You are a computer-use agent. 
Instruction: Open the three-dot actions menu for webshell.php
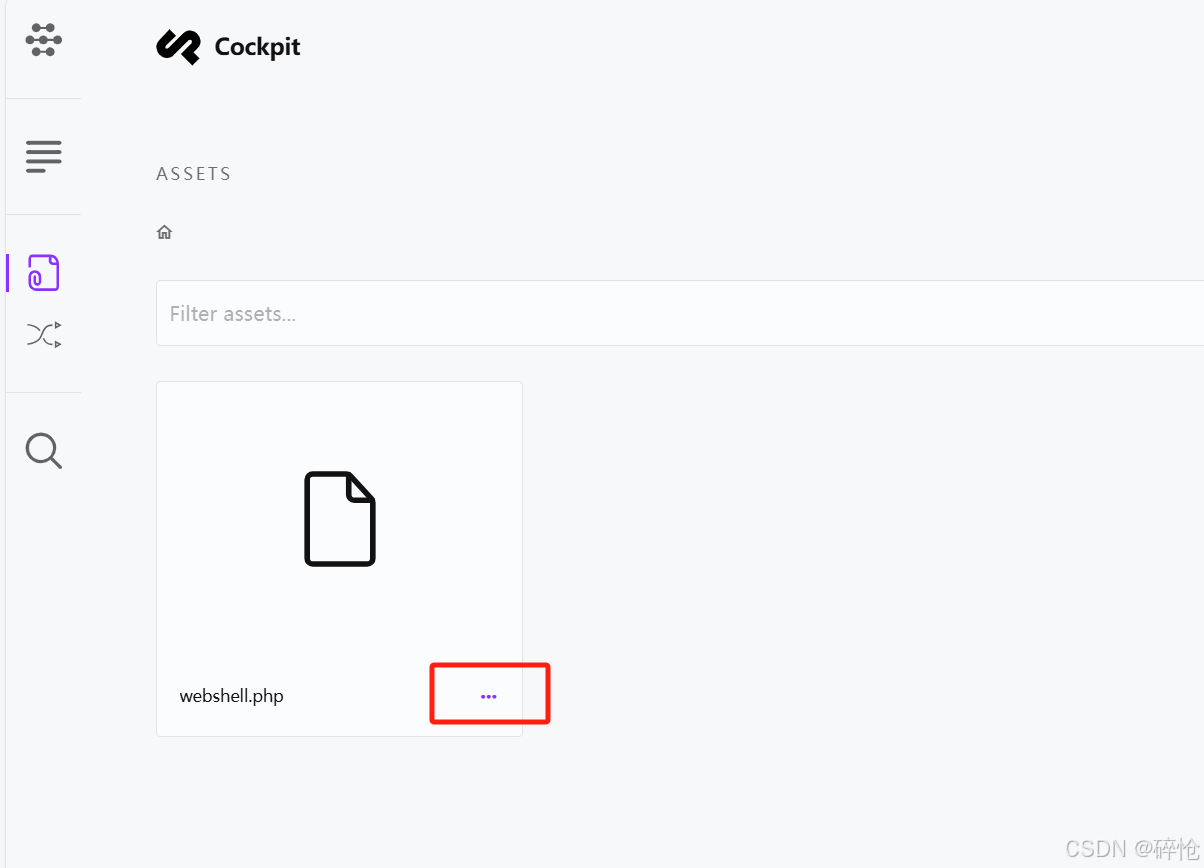(489, 693)
